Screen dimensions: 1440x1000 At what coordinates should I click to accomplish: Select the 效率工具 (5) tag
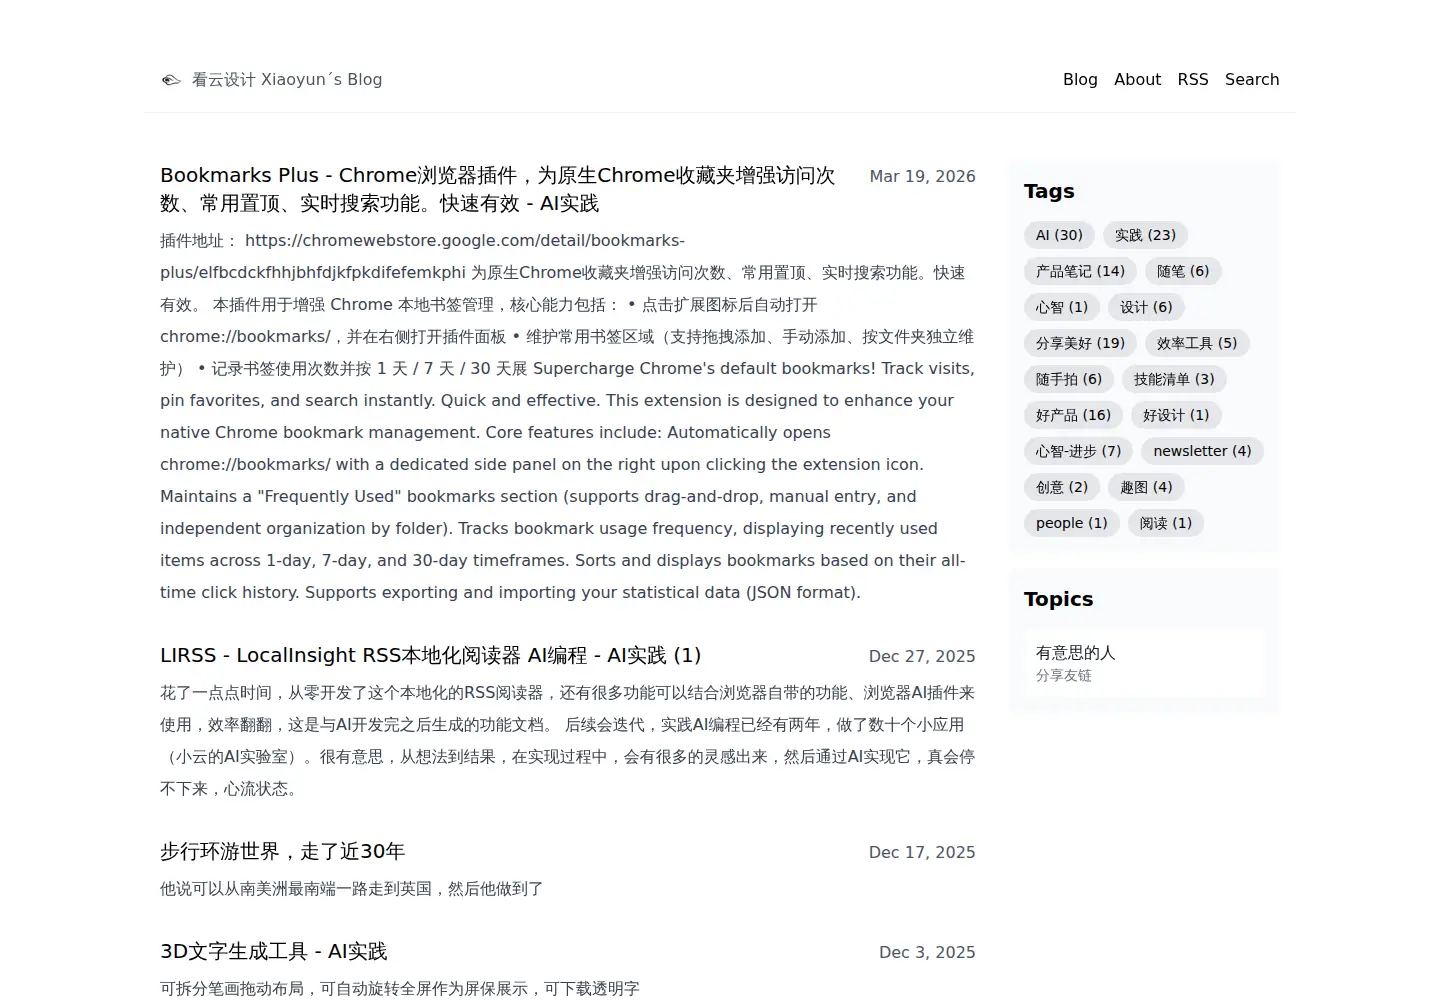[1197, 343]
